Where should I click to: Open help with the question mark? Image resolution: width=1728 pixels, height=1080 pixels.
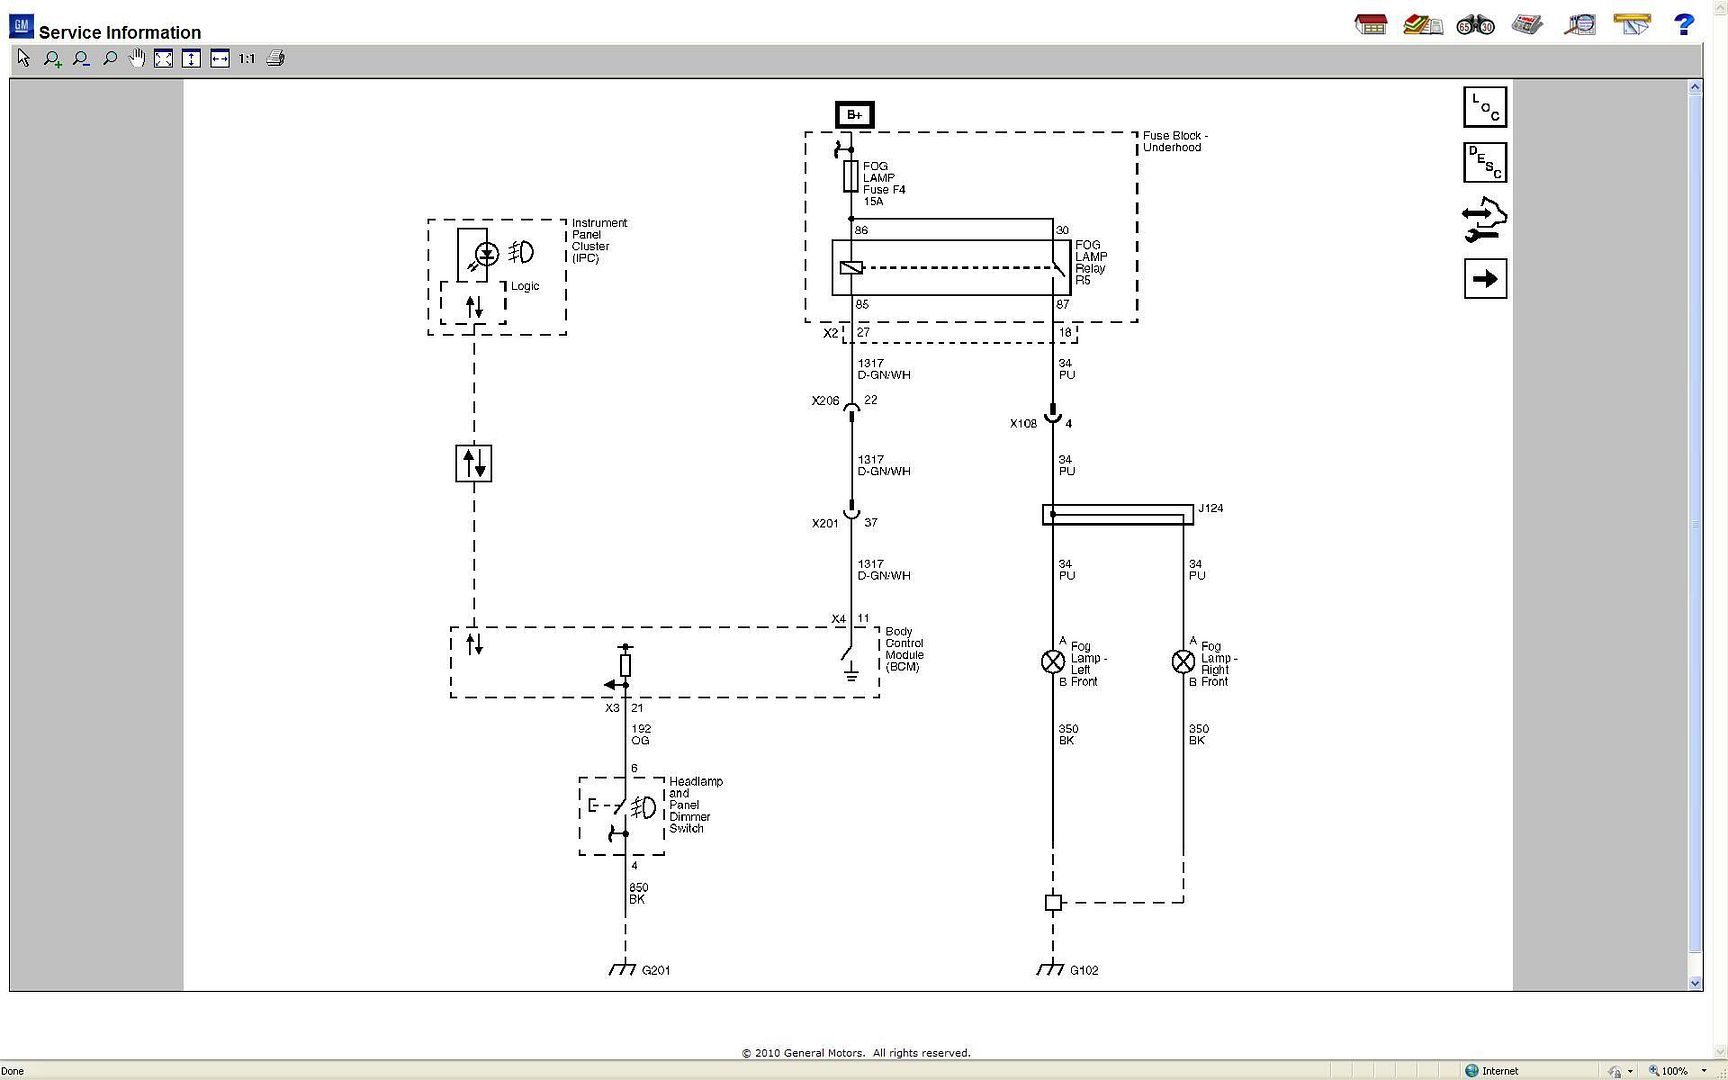pyautogui.click(x=1684, y=25)
